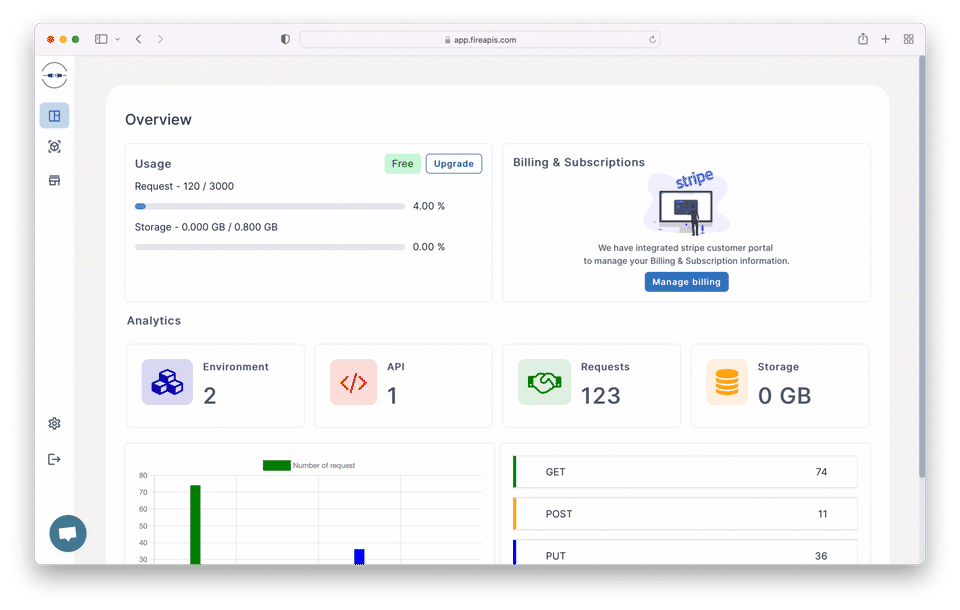Select the PUT requests row
Viewport: 960px width, 610px height.
(686, 552)
